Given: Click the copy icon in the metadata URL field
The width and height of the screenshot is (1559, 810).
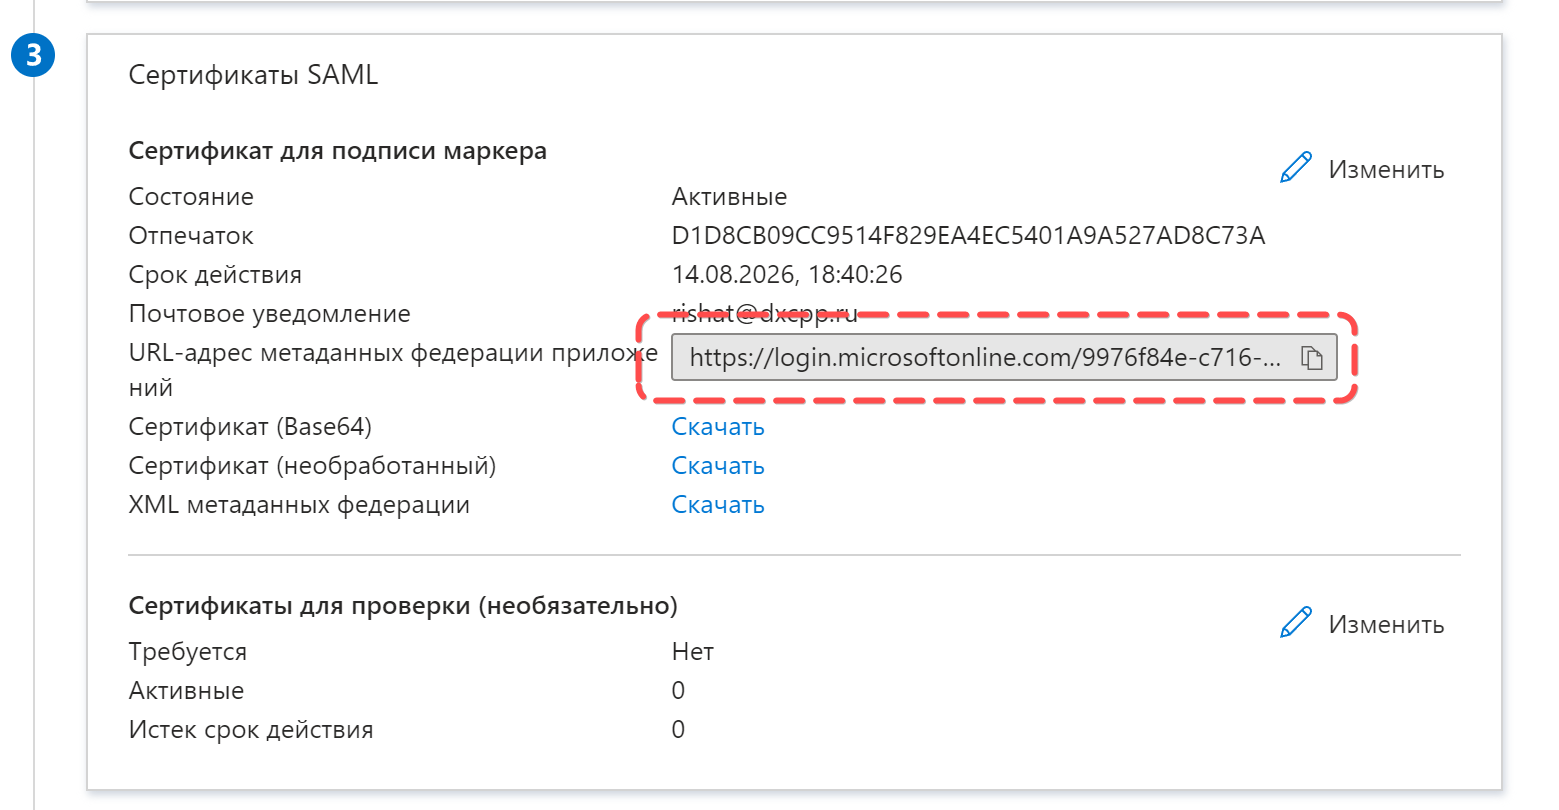Looking at the screenshot, I should pos(1311,358).
